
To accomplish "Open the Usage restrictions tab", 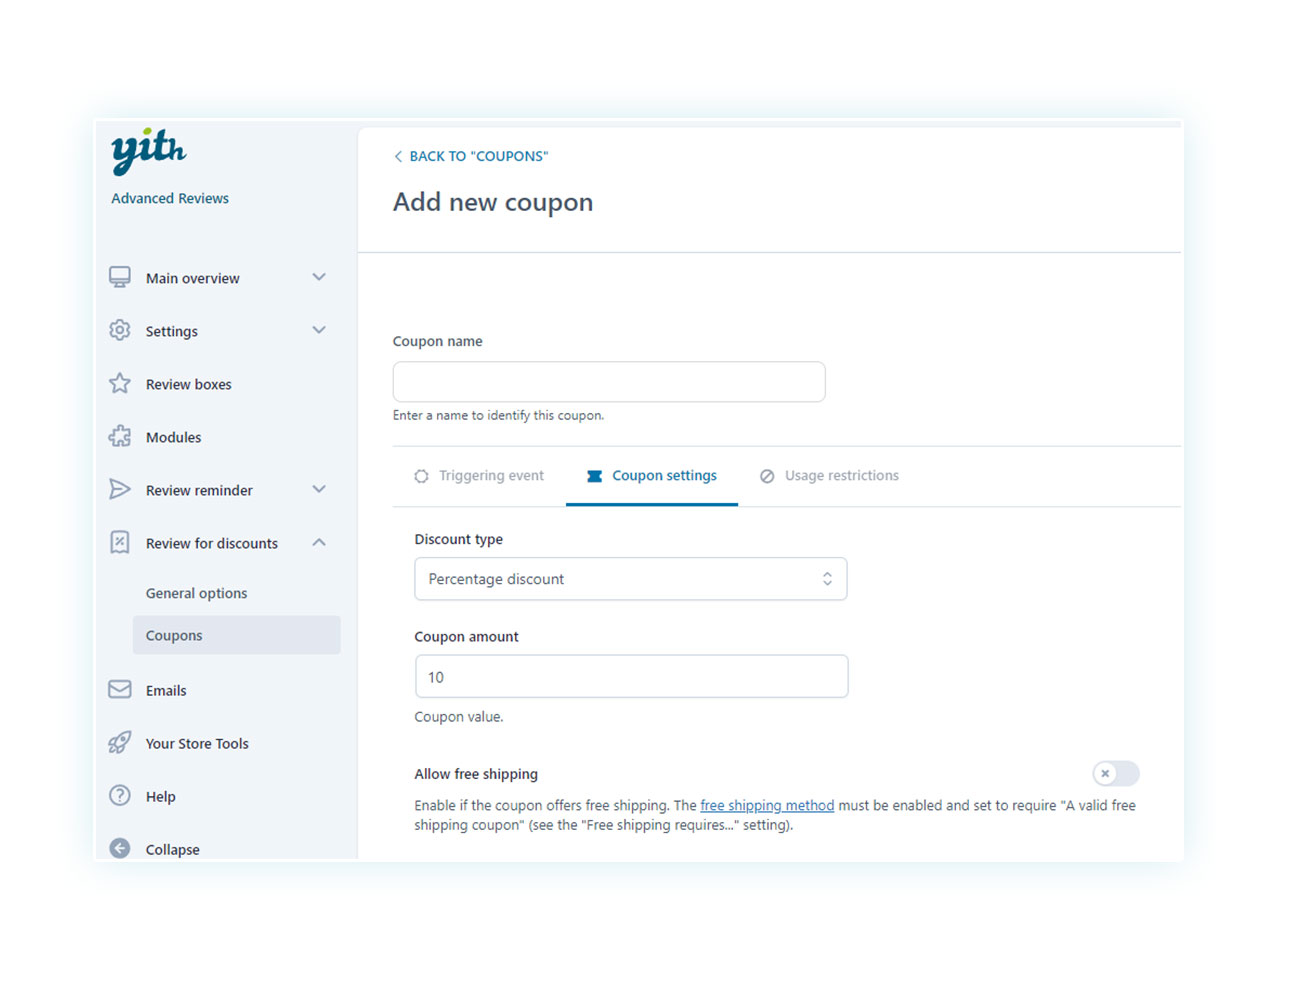I will pyautogui.click(x=830, y=476).
